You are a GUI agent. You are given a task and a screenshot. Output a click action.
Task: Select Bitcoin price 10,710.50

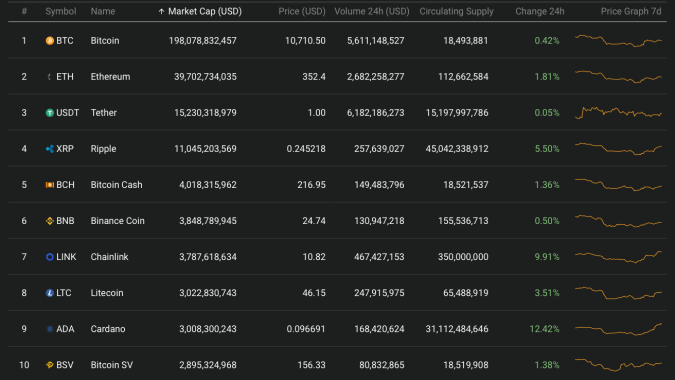(x=305, y=41)
